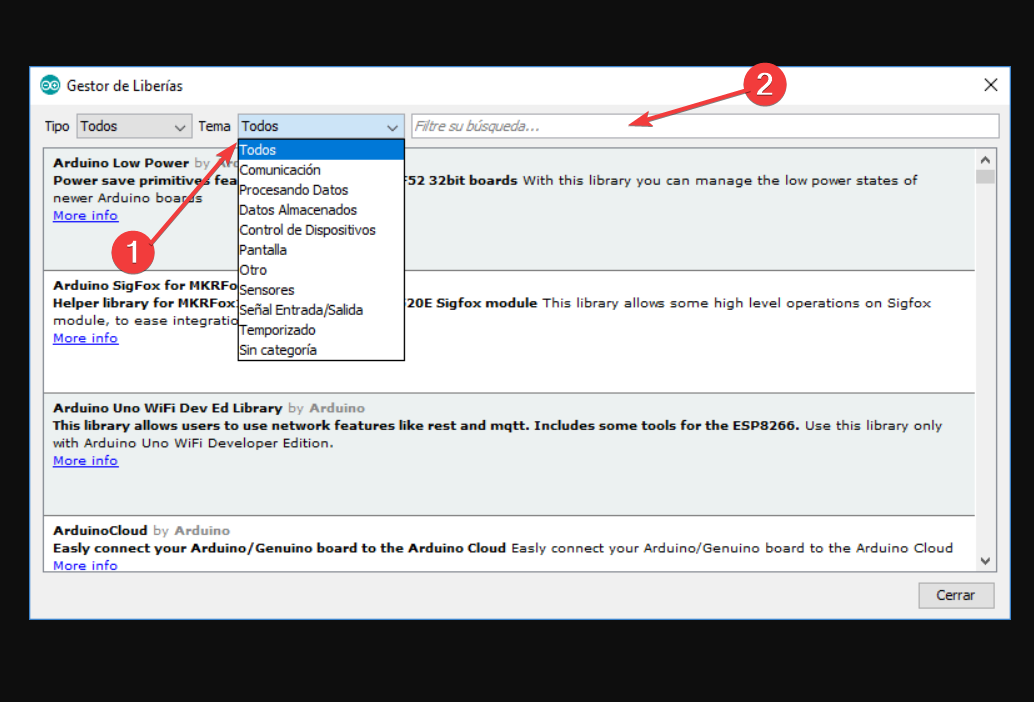Choose Comunicación from the Tema list
1034x702 pixels.
click(x=321, y=170)
